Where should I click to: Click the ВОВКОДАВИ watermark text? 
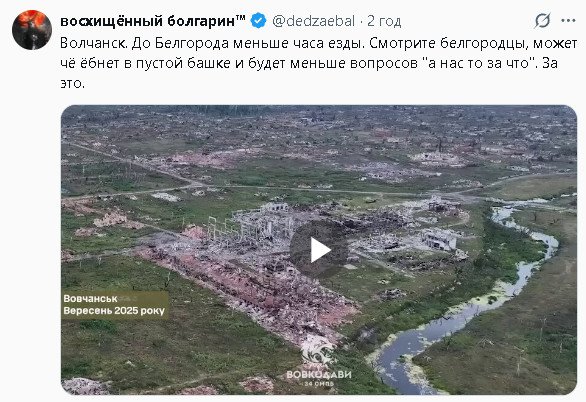pyautogui.click(x=319, y=374)
